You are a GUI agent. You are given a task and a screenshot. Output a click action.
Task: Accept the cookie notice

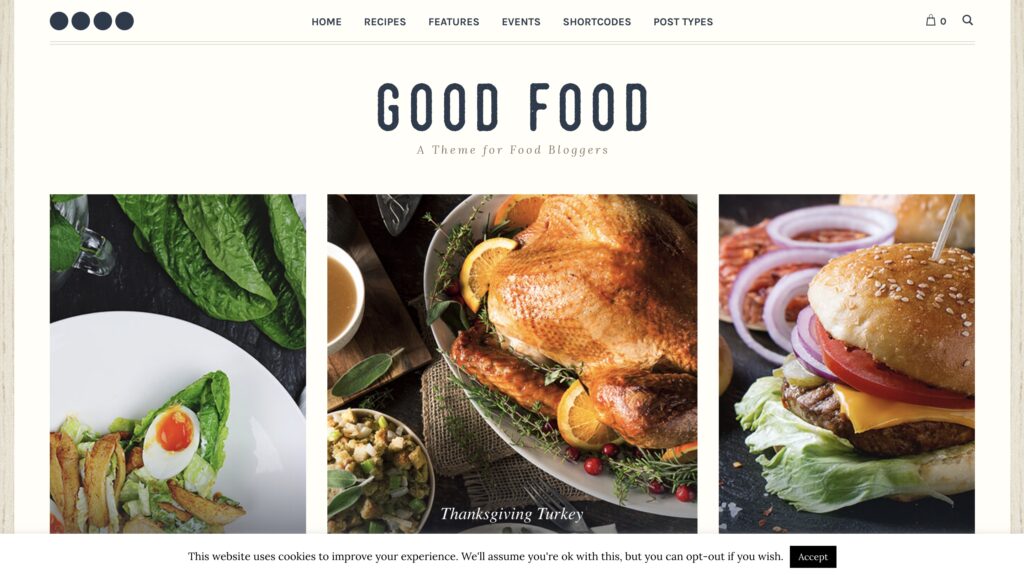[812, 557]
